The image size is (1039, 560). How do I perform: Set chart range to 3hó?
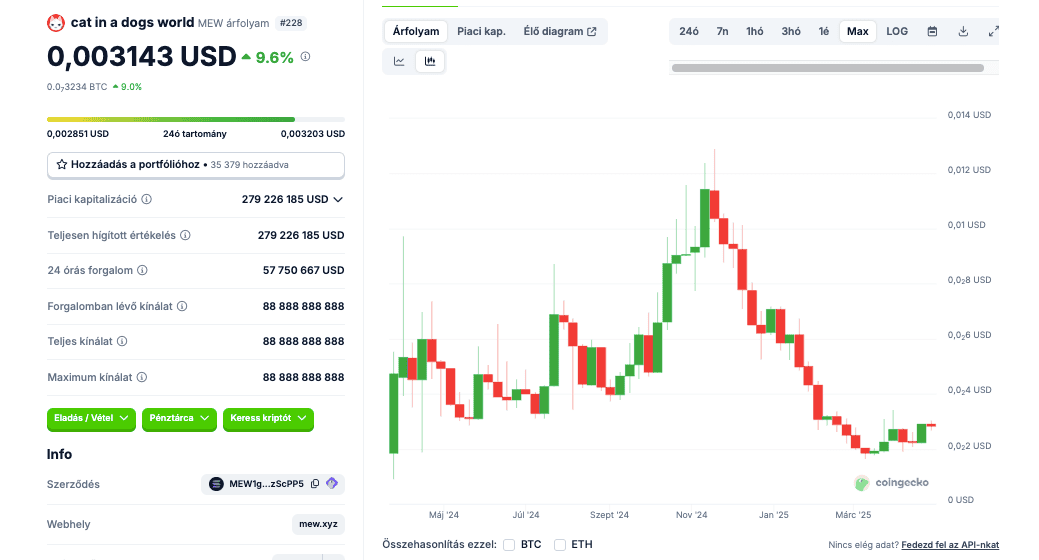tap(791, 31)
